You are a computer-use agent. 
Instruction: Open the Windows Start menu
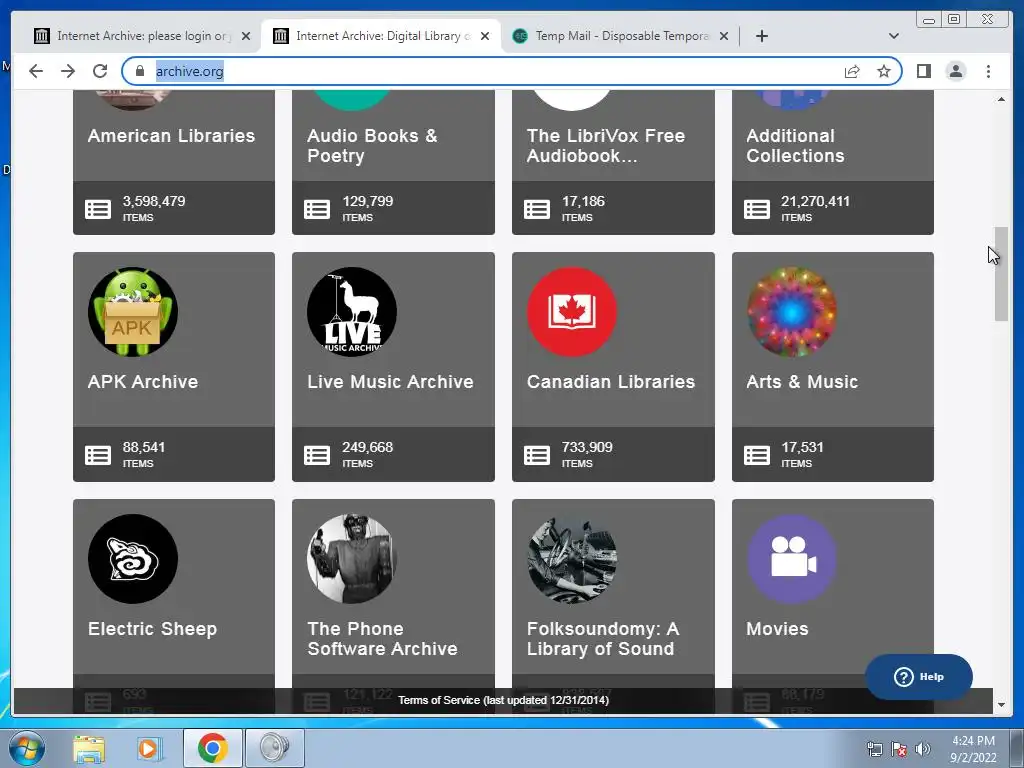tap(26, 748)
